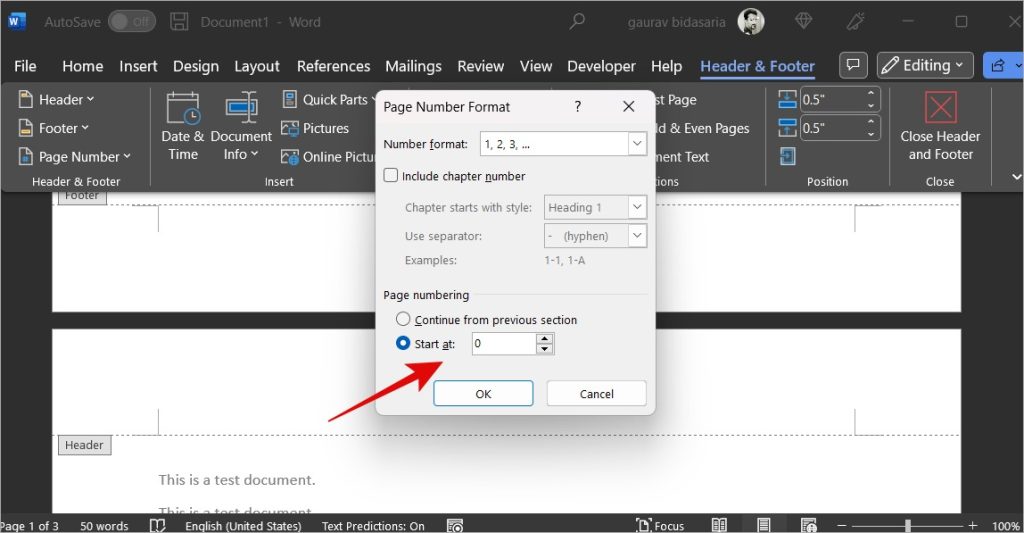1024x533 pixels.
Task: Select Continue from previous section
Action: pyautogui.click(x=403, y=319)
